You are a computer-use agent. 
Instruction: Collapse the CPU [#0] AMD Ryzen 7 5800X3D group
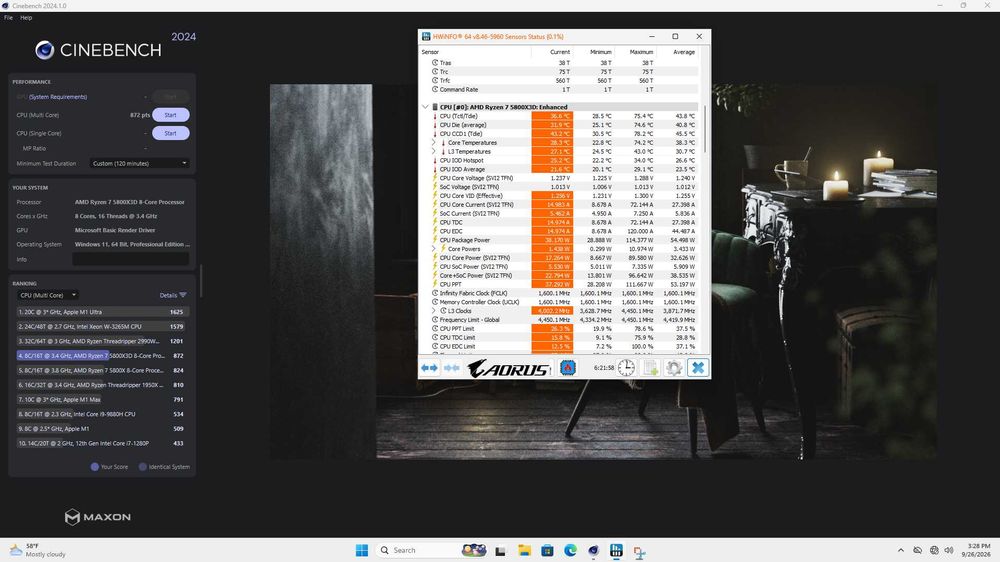click(x=425, y=107)
